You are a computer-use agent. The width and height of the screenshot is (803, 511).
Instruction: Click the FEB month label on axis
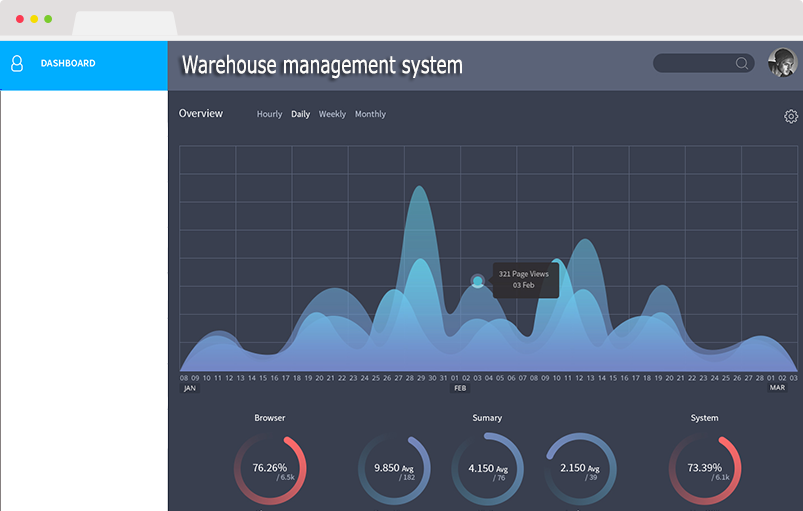460,388
